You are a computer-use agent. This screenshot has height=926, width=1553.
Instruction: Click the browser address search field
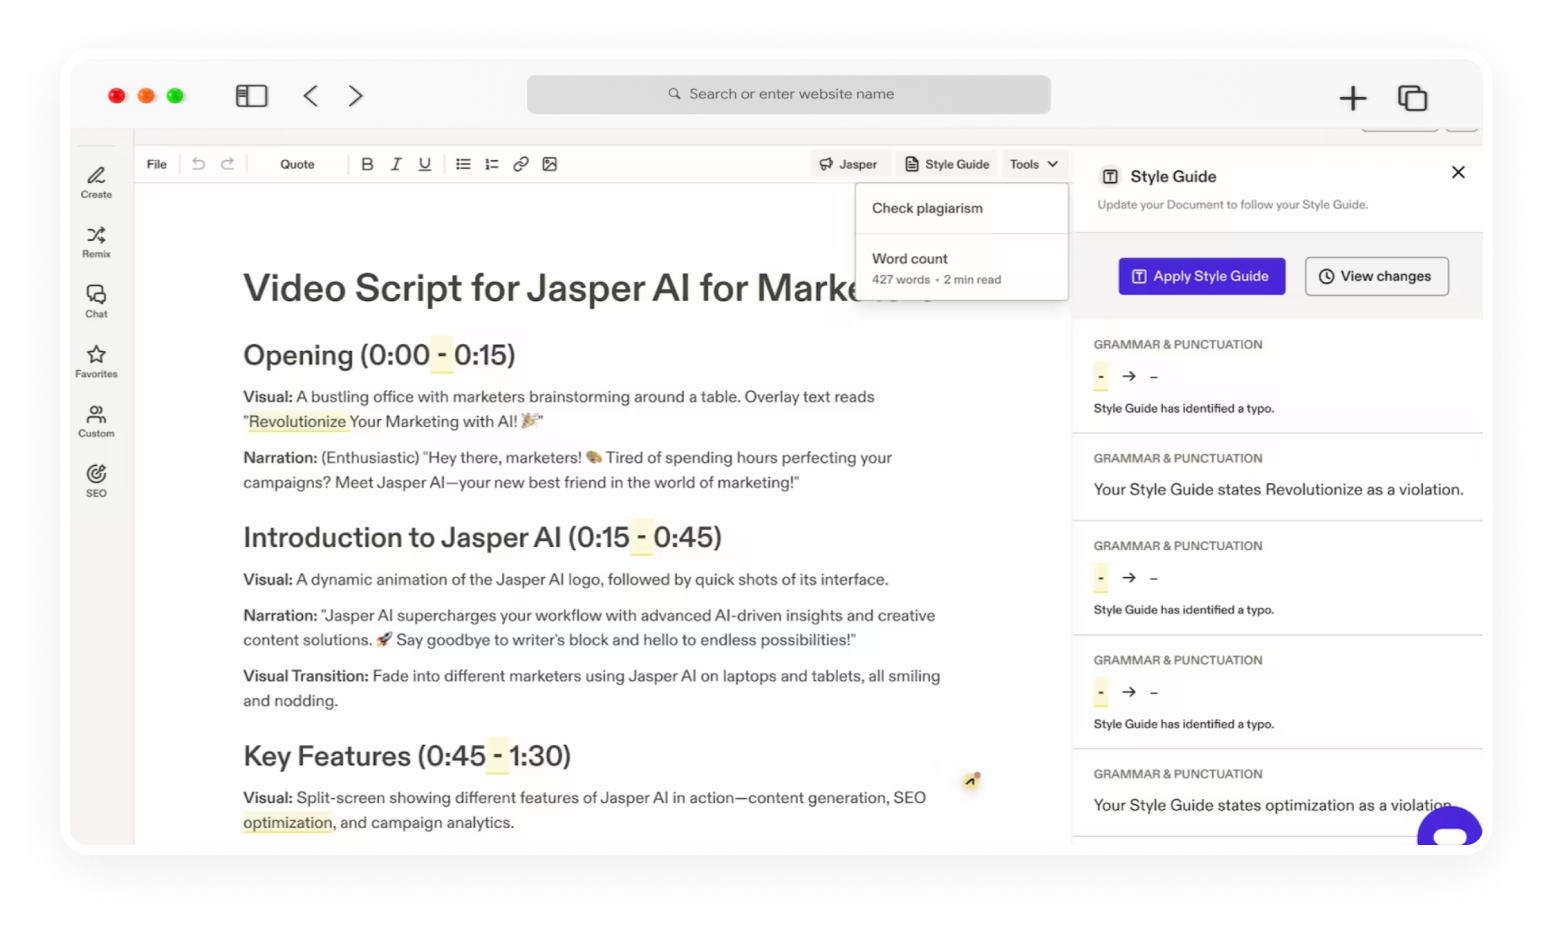pyautogui.click(x=789, y=94)
